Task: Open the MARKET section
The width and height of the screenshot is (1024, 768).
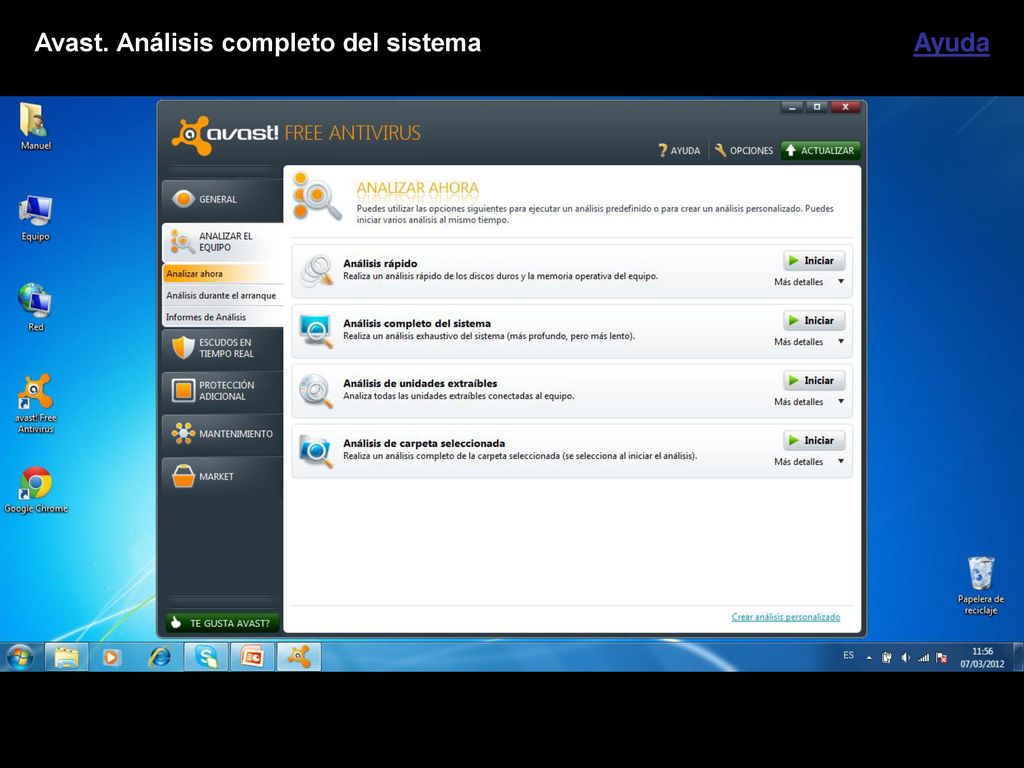Action: (x=223, y=476)
